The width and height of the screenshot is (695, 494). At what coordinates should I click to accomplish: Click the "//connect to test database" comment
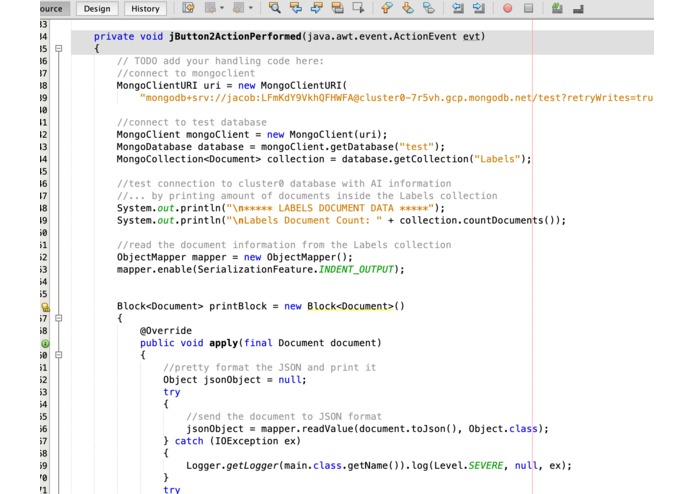tap(192, 122)
